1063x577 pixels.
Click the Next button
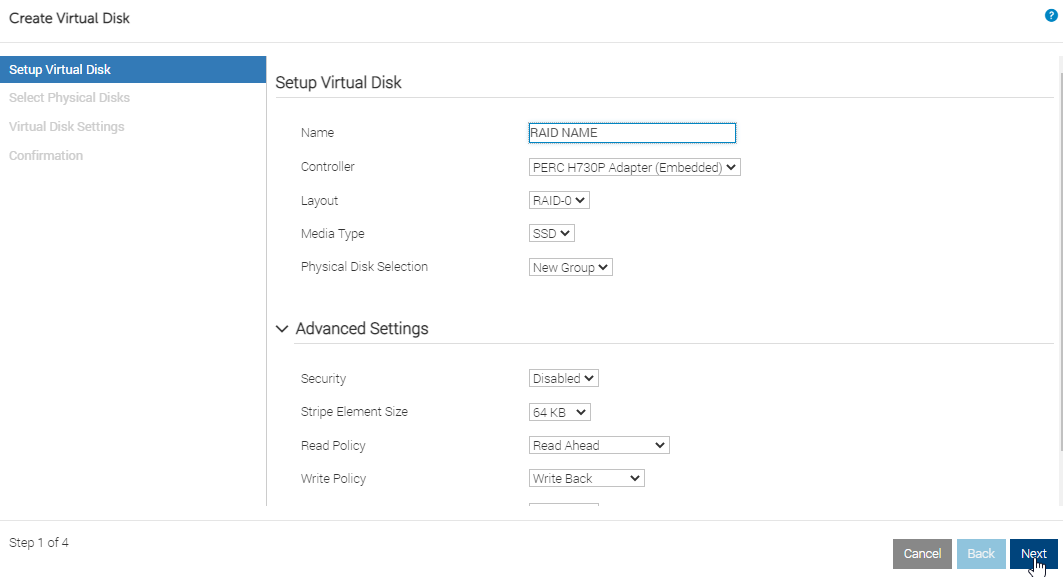1033,554
